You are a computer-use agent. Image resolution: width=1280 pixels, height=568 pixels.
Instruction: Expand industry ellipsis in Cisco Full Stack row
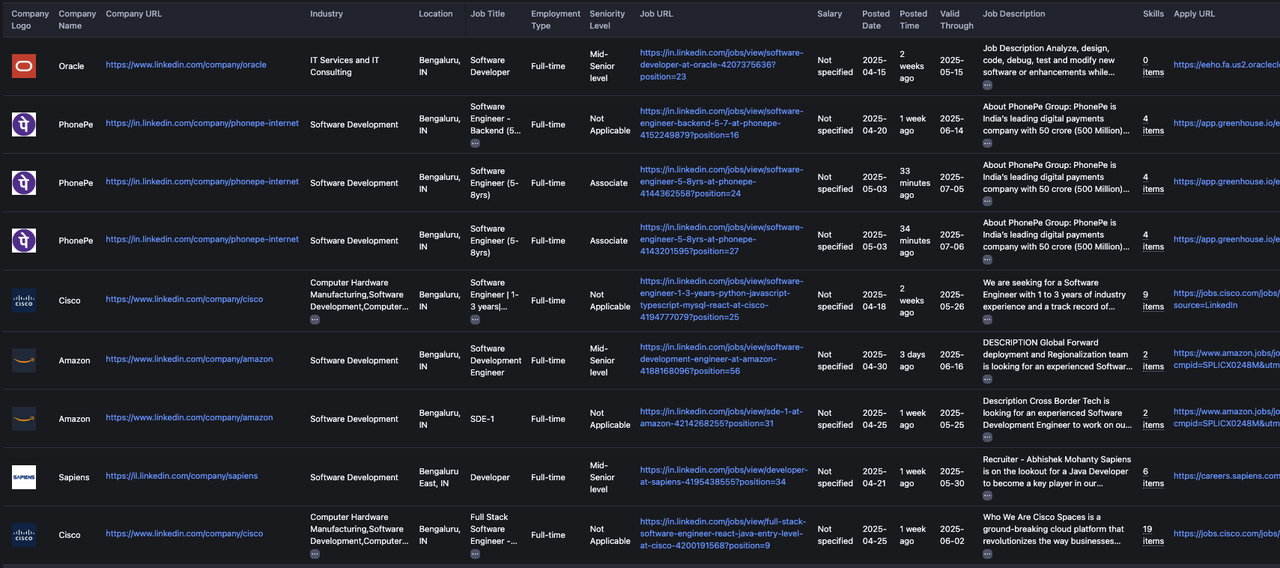coord(315,554)
